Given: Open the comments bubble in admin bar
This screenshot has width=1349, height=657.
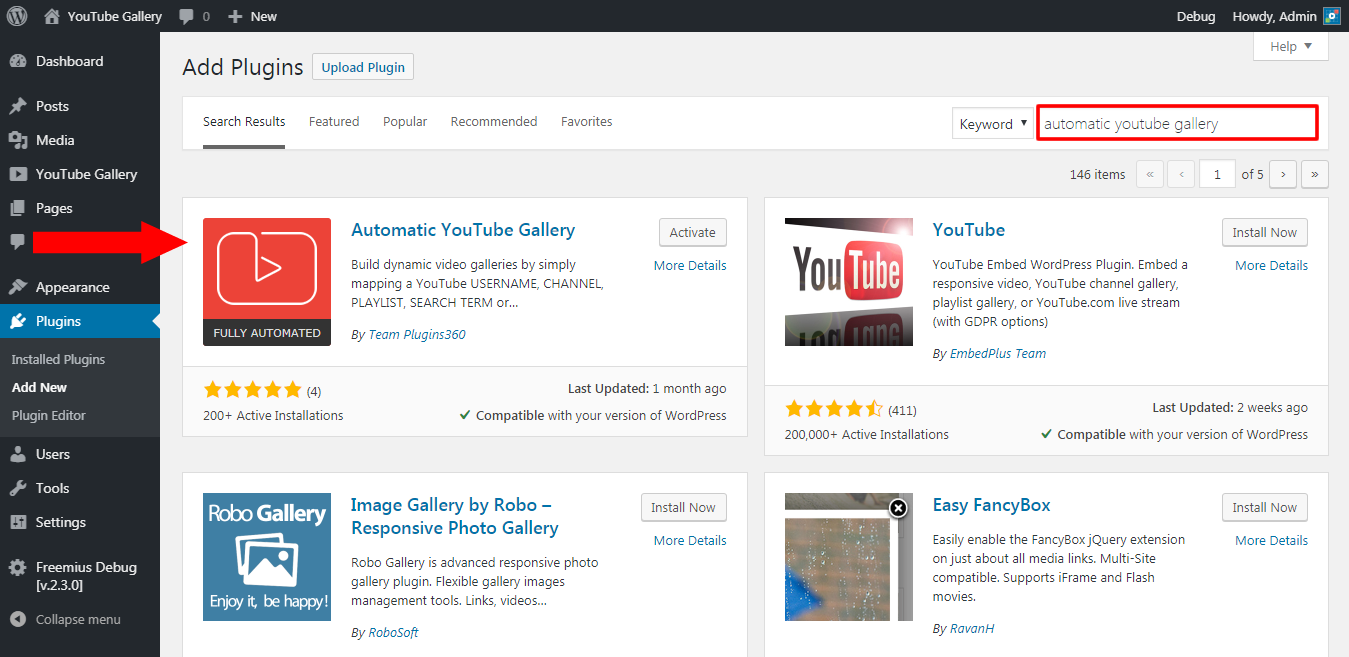Looking at the screenshot, I should coord(194,16).
